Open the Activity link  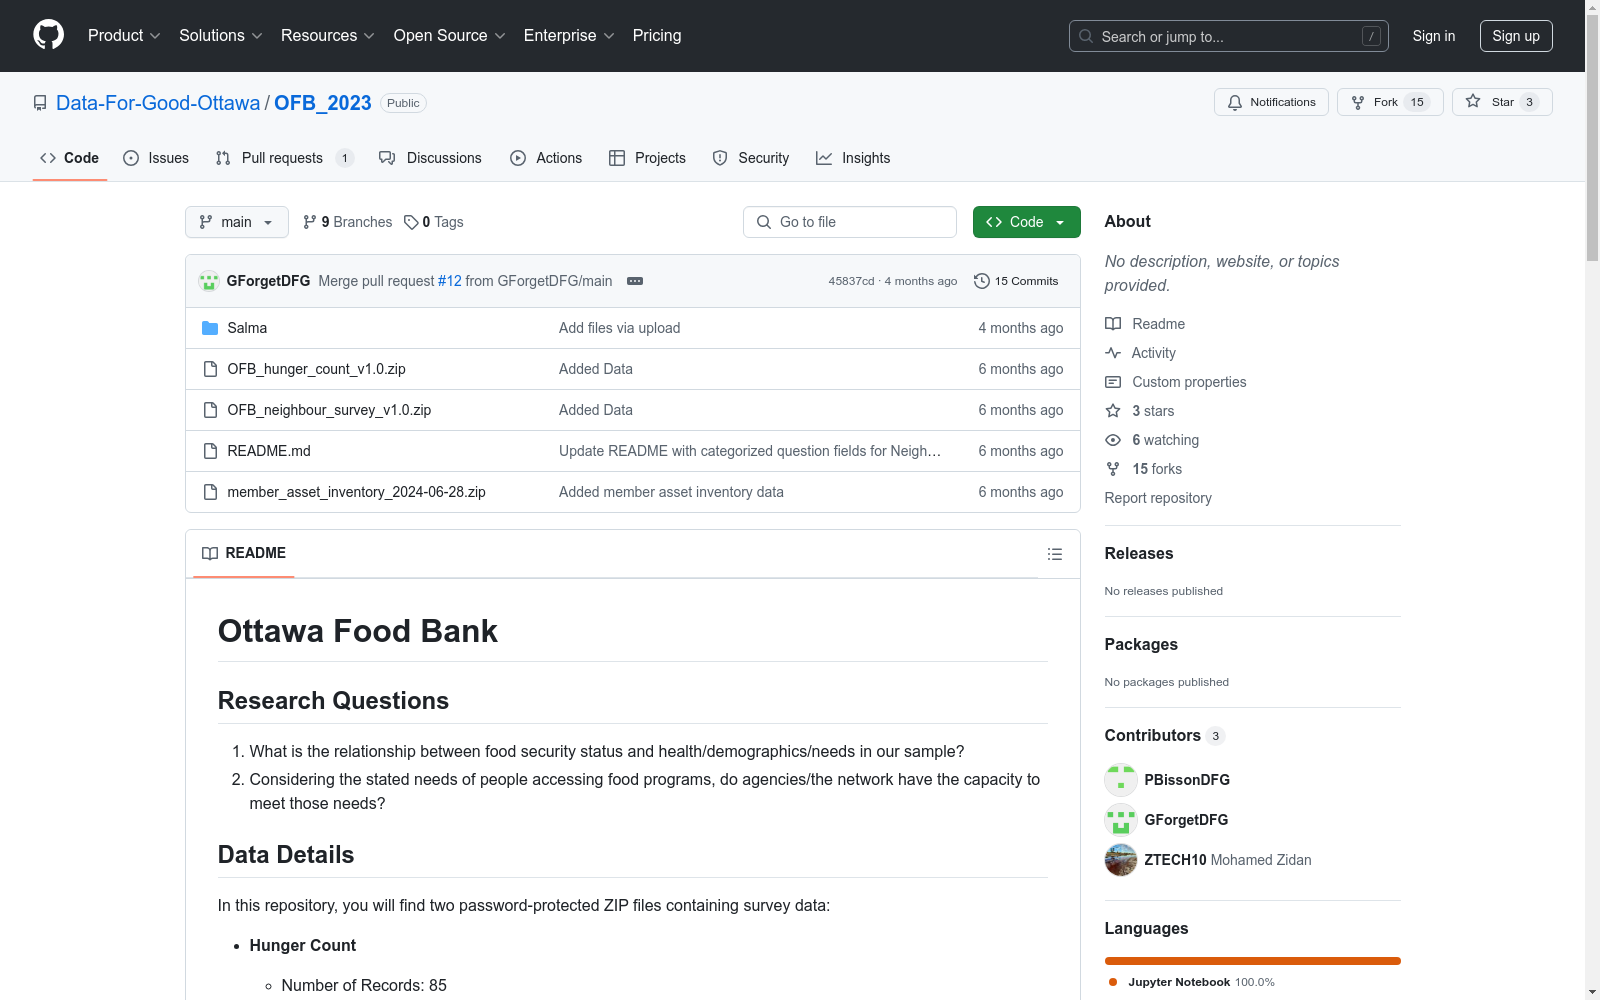pyautogui.click(x=1141, y=353)
